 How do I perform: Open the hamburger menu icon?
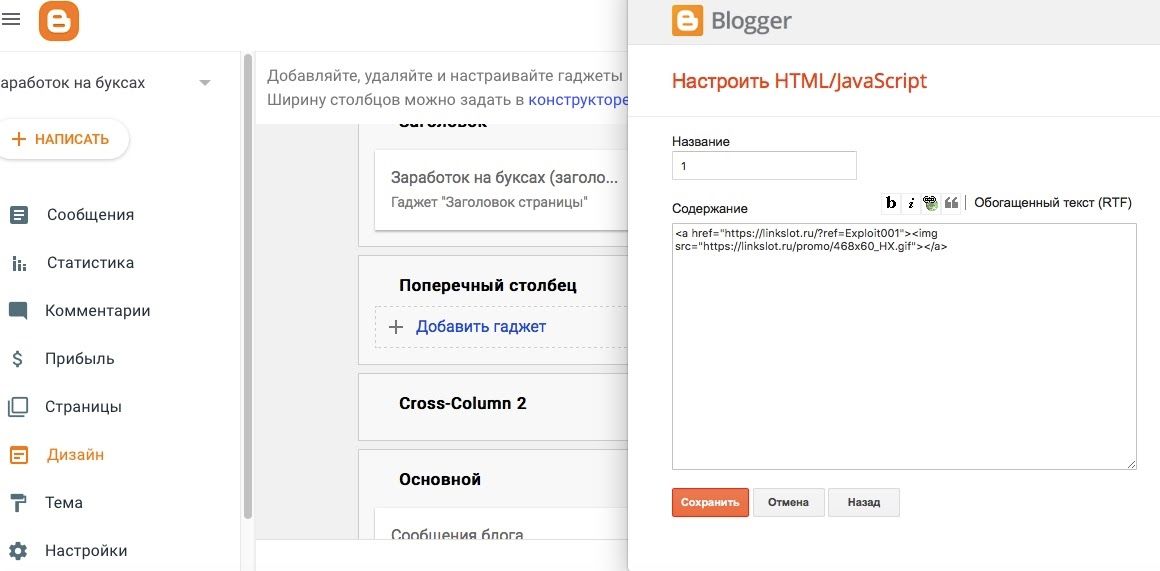click(x=10, y=19)
